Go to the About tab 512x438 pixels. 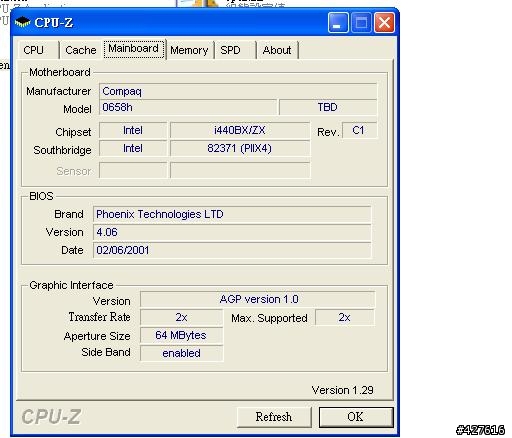(277, 50)
